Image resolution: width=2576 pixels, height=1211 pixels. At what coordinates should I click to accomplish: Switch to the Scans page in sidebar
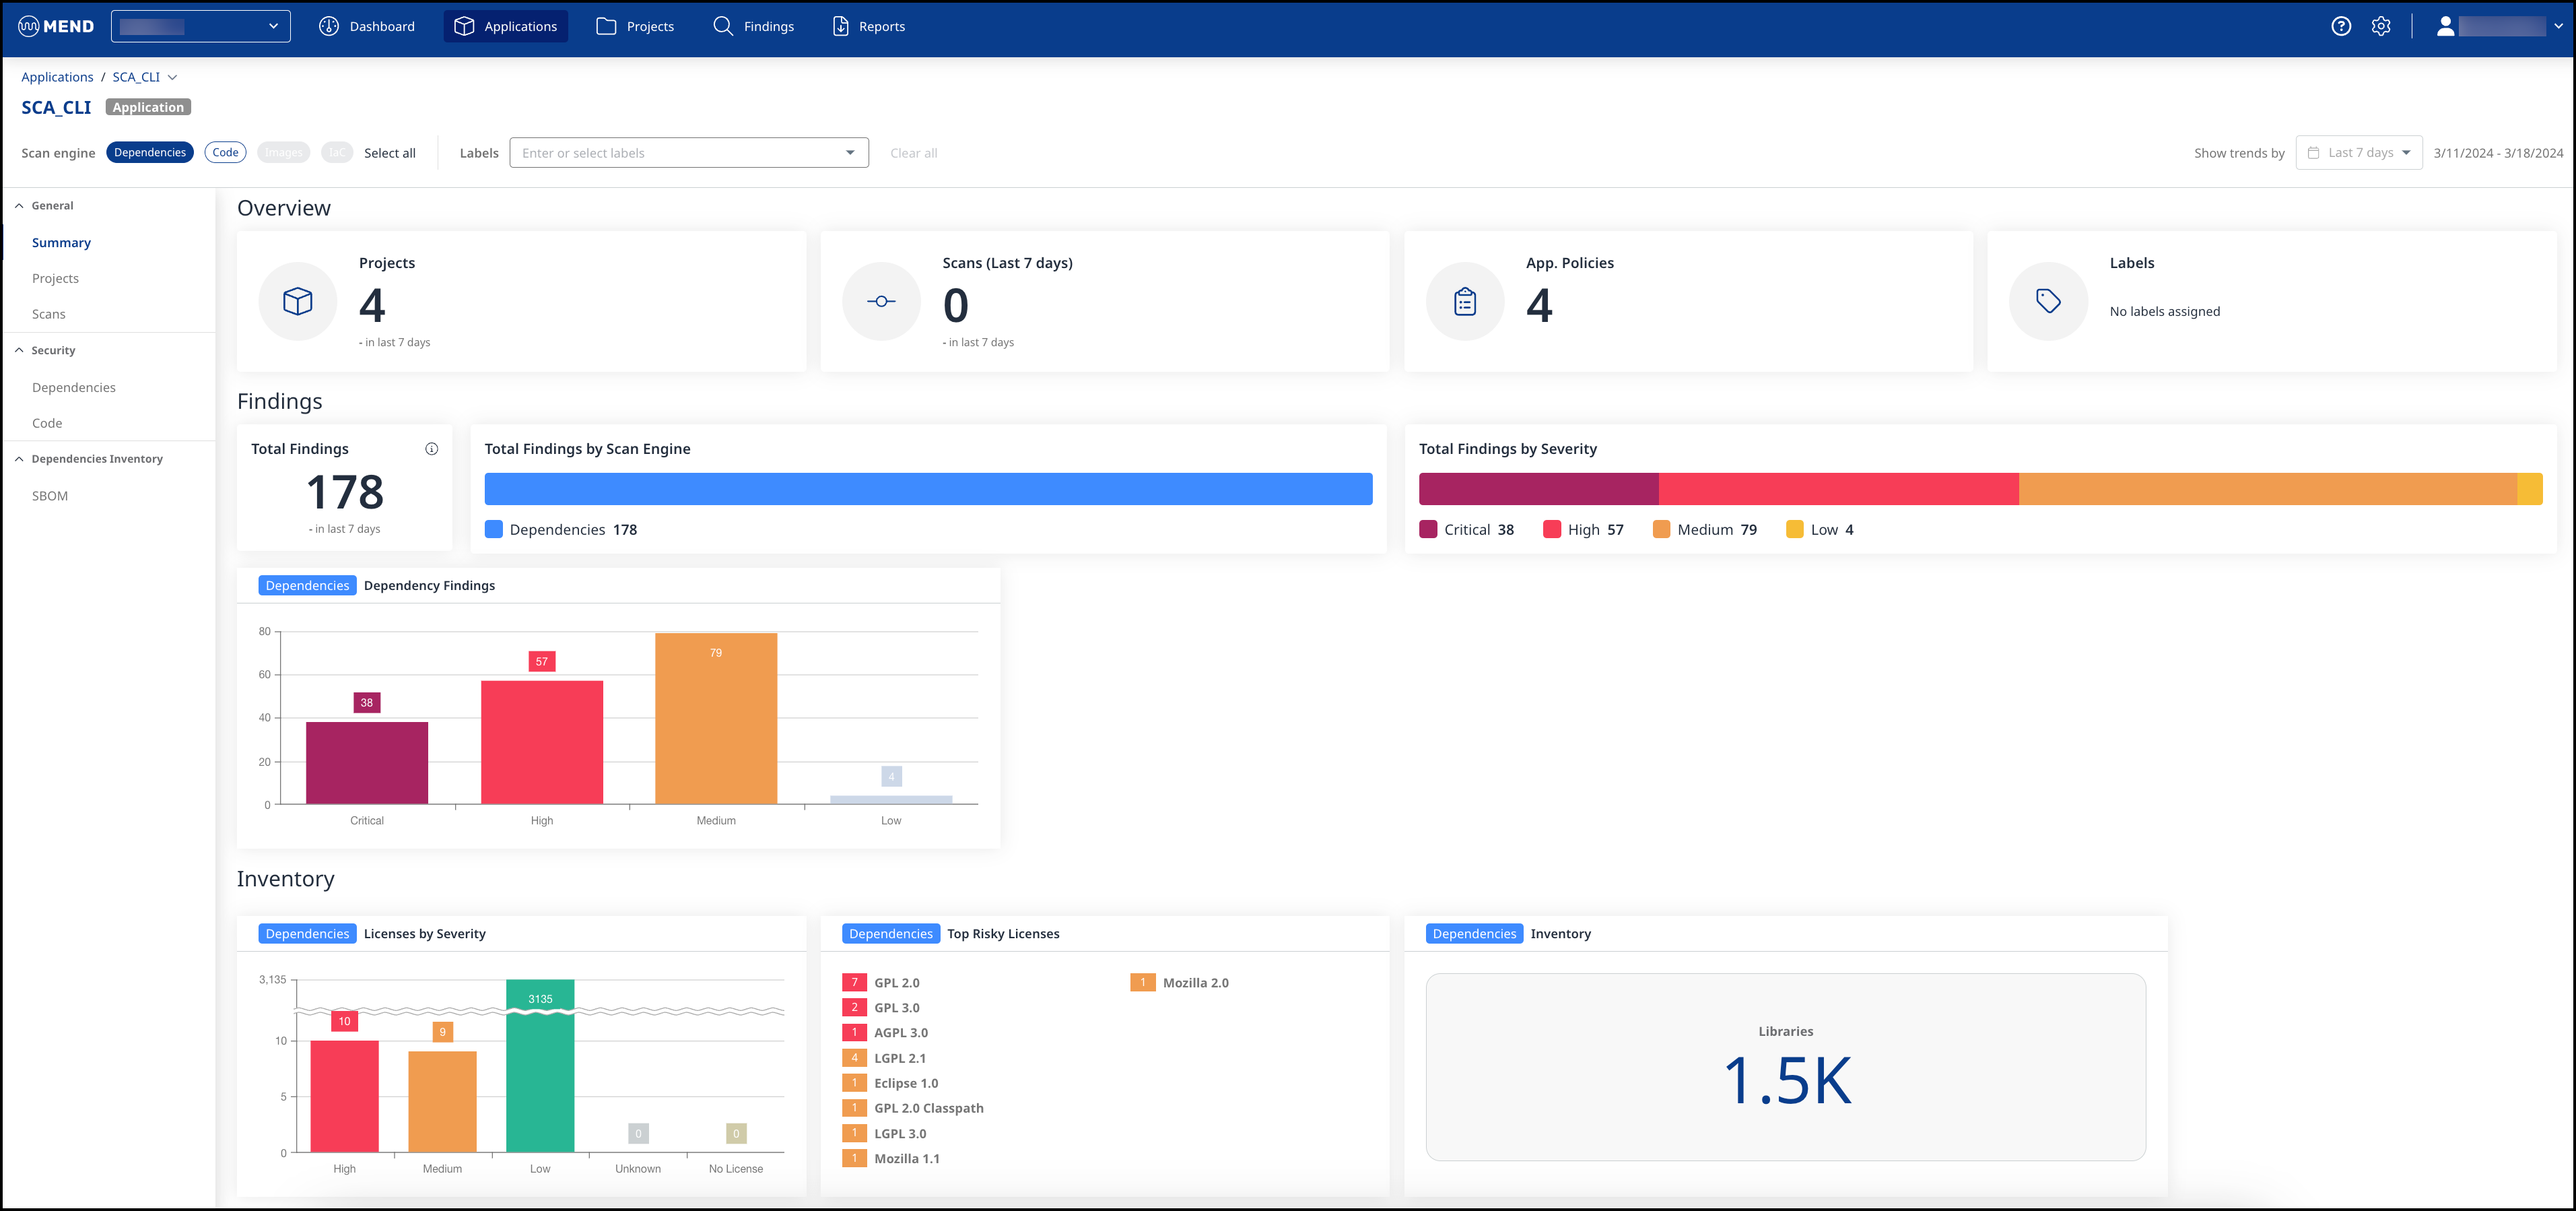(x=48, y=313)
